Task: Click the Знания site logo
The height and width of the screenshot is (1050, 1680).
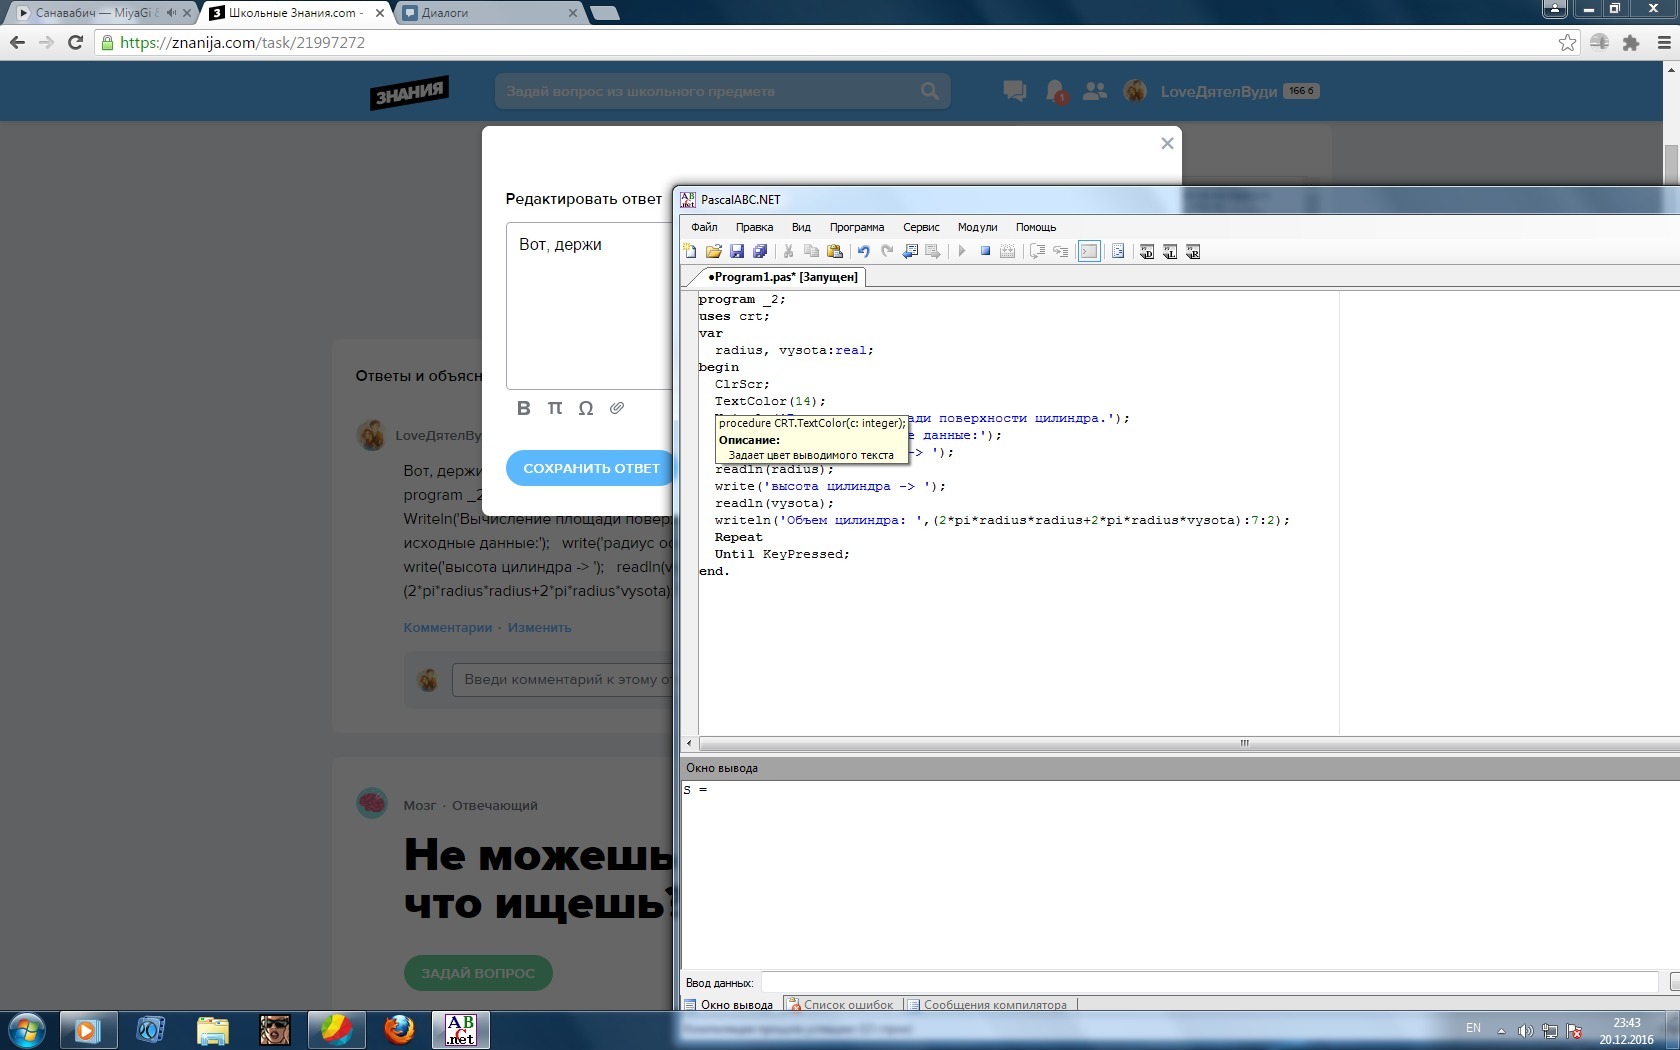Action: (x=409, y=92)
